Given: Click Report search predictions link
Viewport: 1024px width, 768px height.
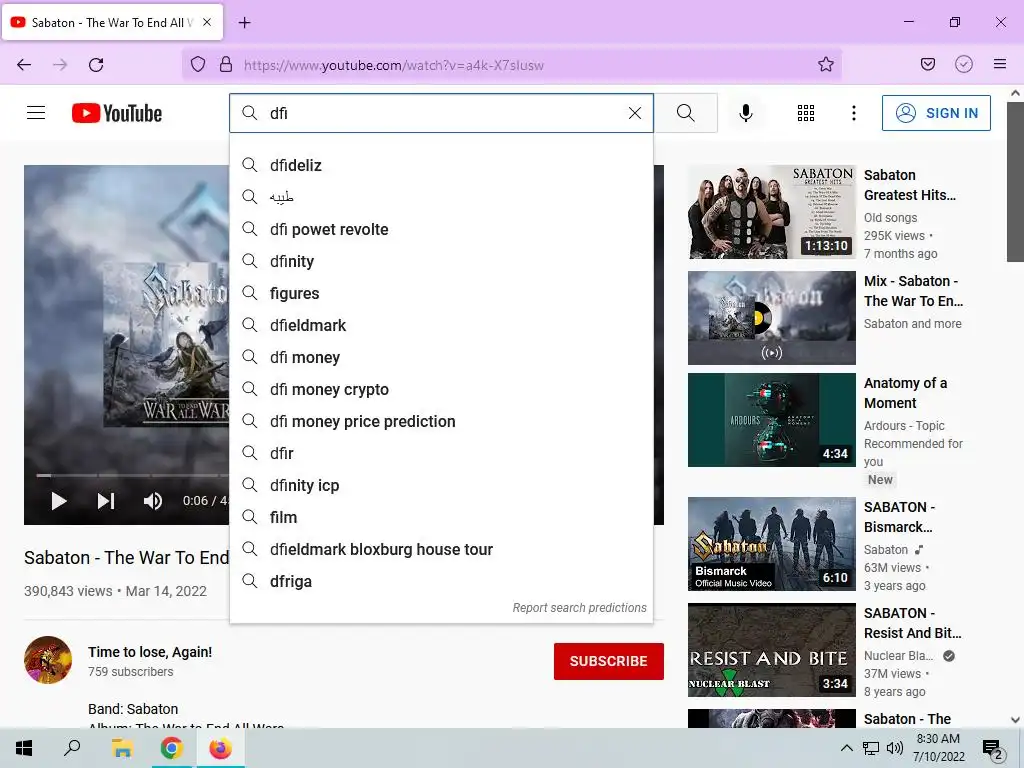Looking at the screenshot, I should coord(579,607).
